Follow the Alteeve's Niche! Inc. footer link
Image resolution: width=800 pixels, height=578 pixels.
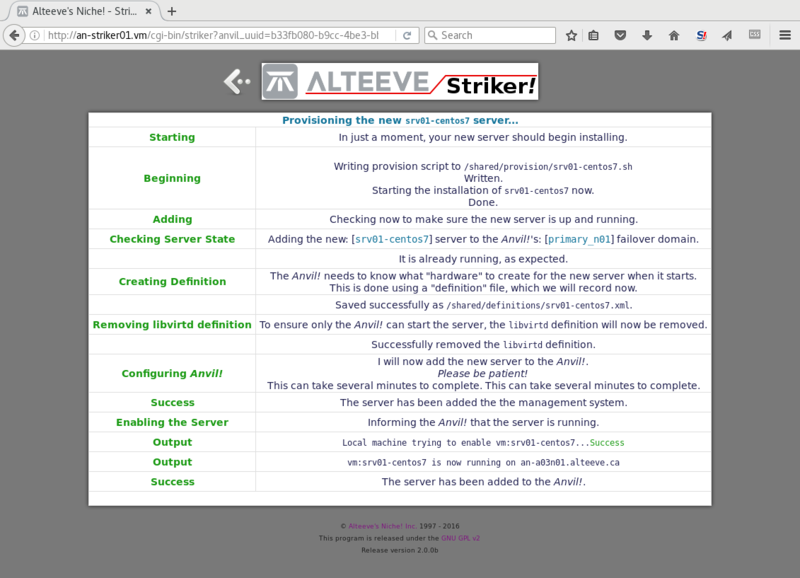click(383, 526)
